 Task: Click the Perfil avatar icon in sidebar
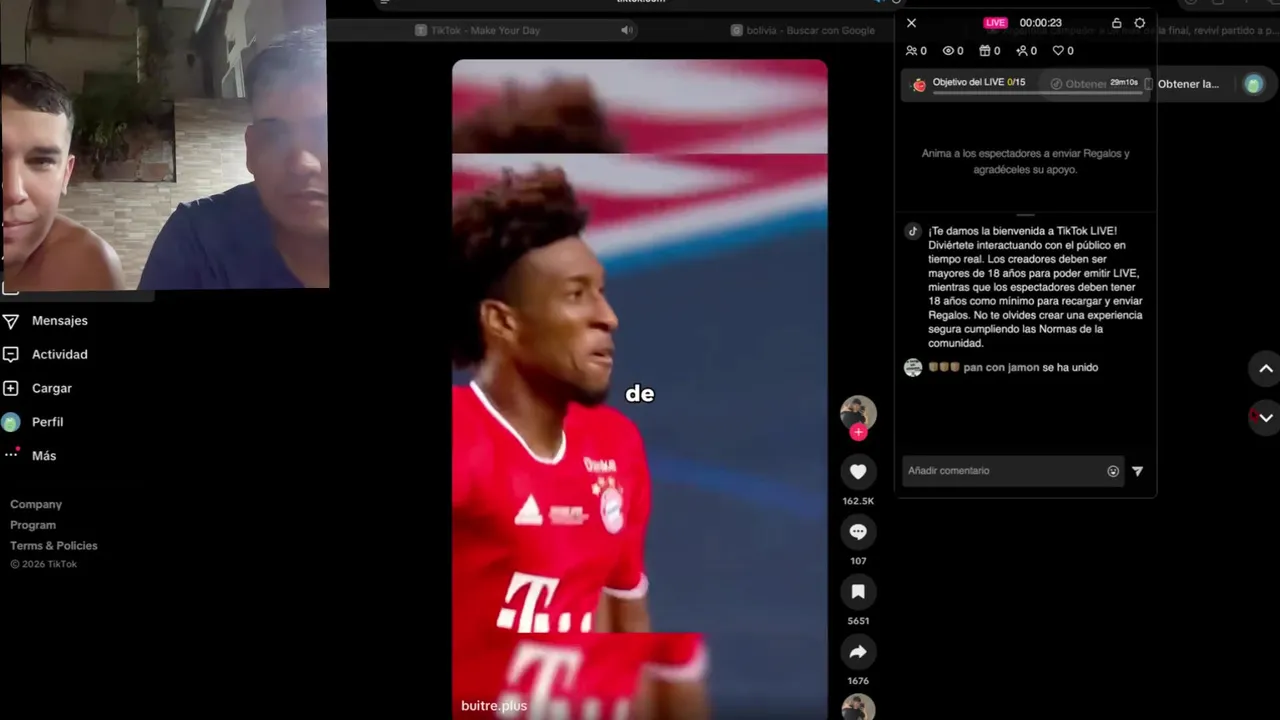tap(11, 423)
